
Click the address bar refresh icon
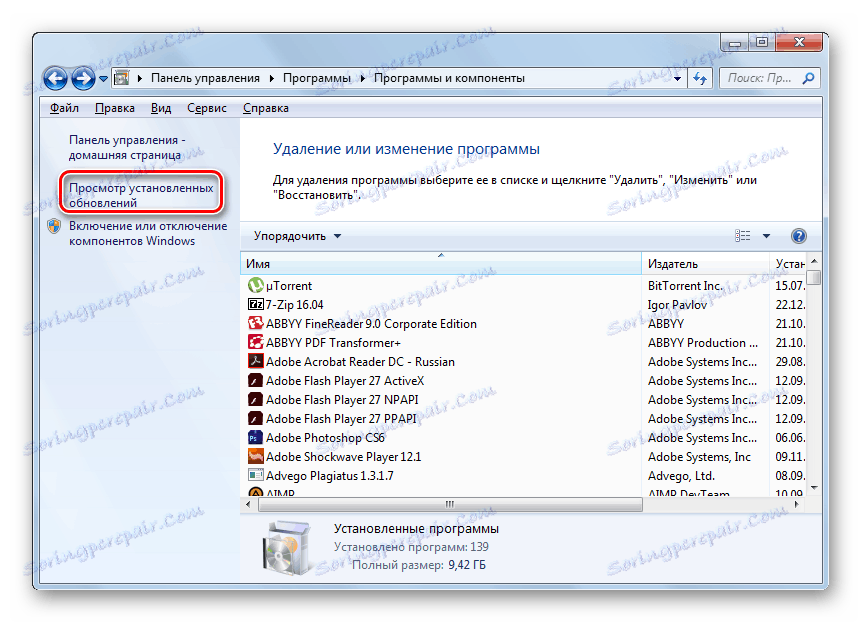(699, 78)
